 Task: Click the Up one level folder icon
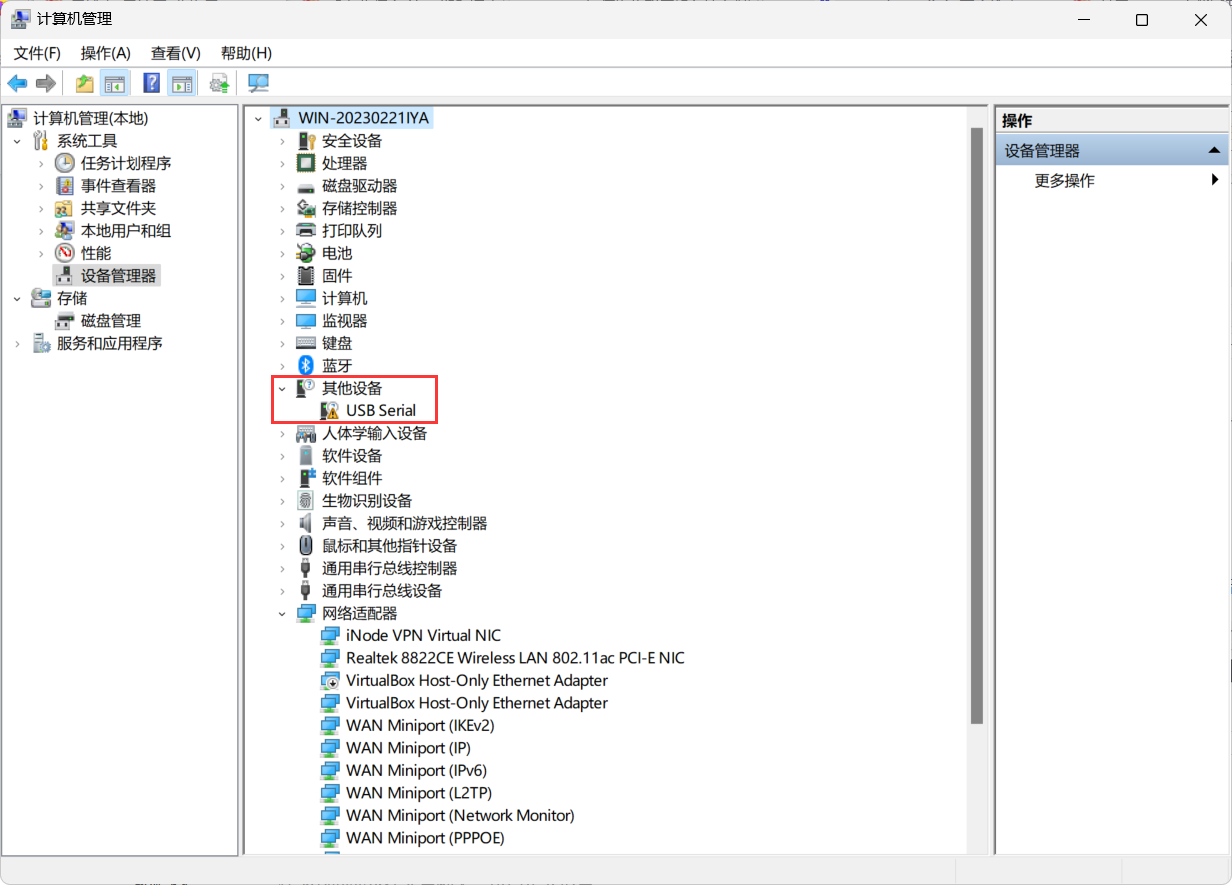(x=85, y=83)
